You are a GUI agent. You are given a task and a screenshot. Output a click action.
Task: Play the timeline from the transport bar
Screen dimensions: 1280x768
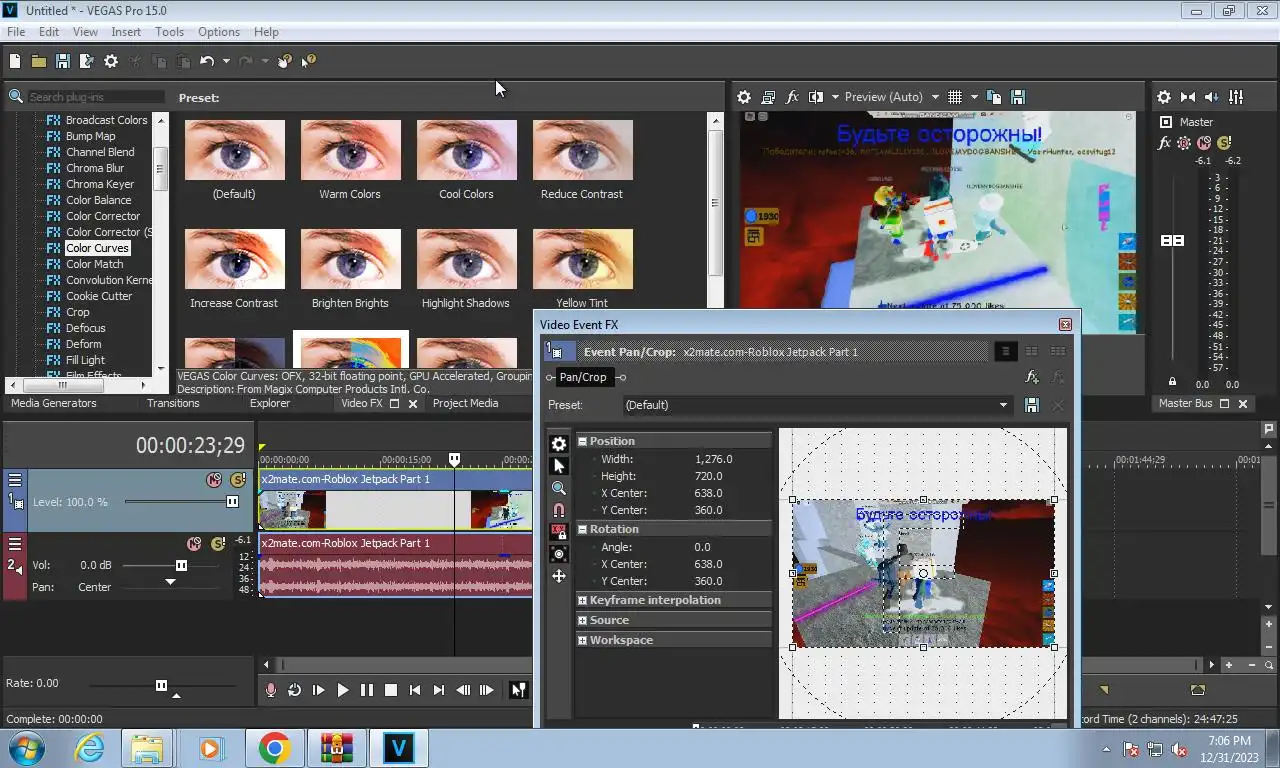[343, 690]
